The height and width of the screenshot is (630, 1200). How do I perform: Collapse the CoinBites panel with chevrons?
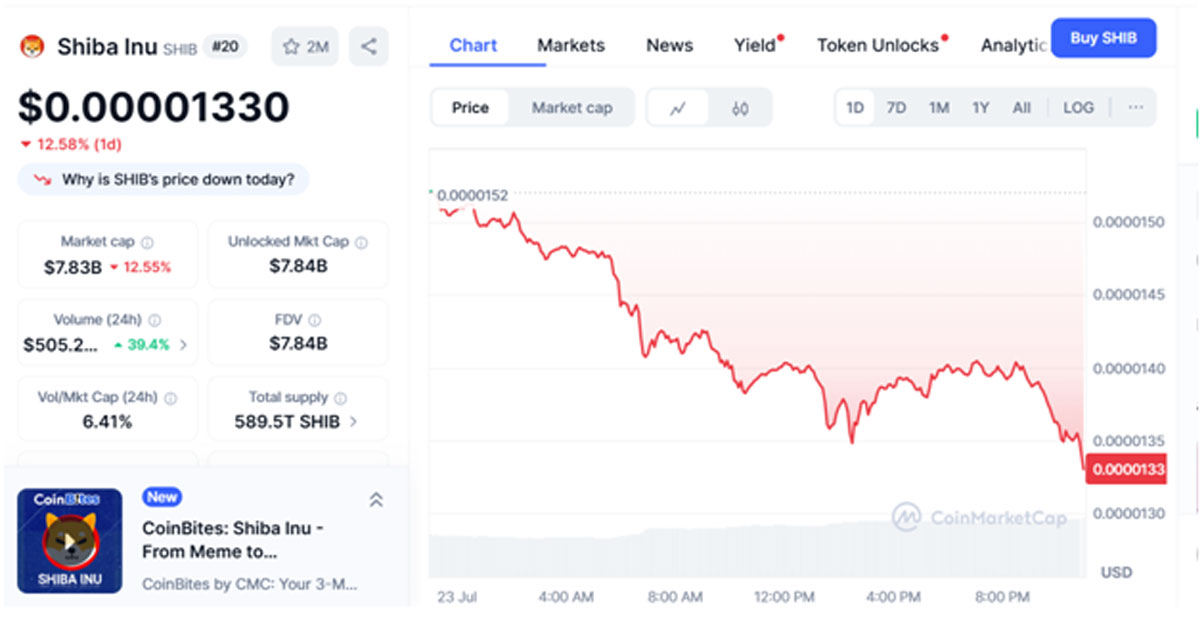376,500
